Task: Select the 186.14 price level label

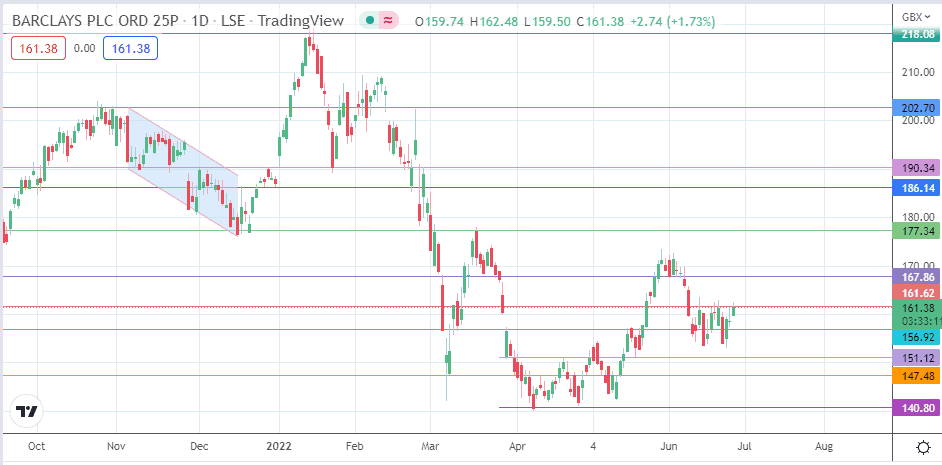Action: coord(917,188)
